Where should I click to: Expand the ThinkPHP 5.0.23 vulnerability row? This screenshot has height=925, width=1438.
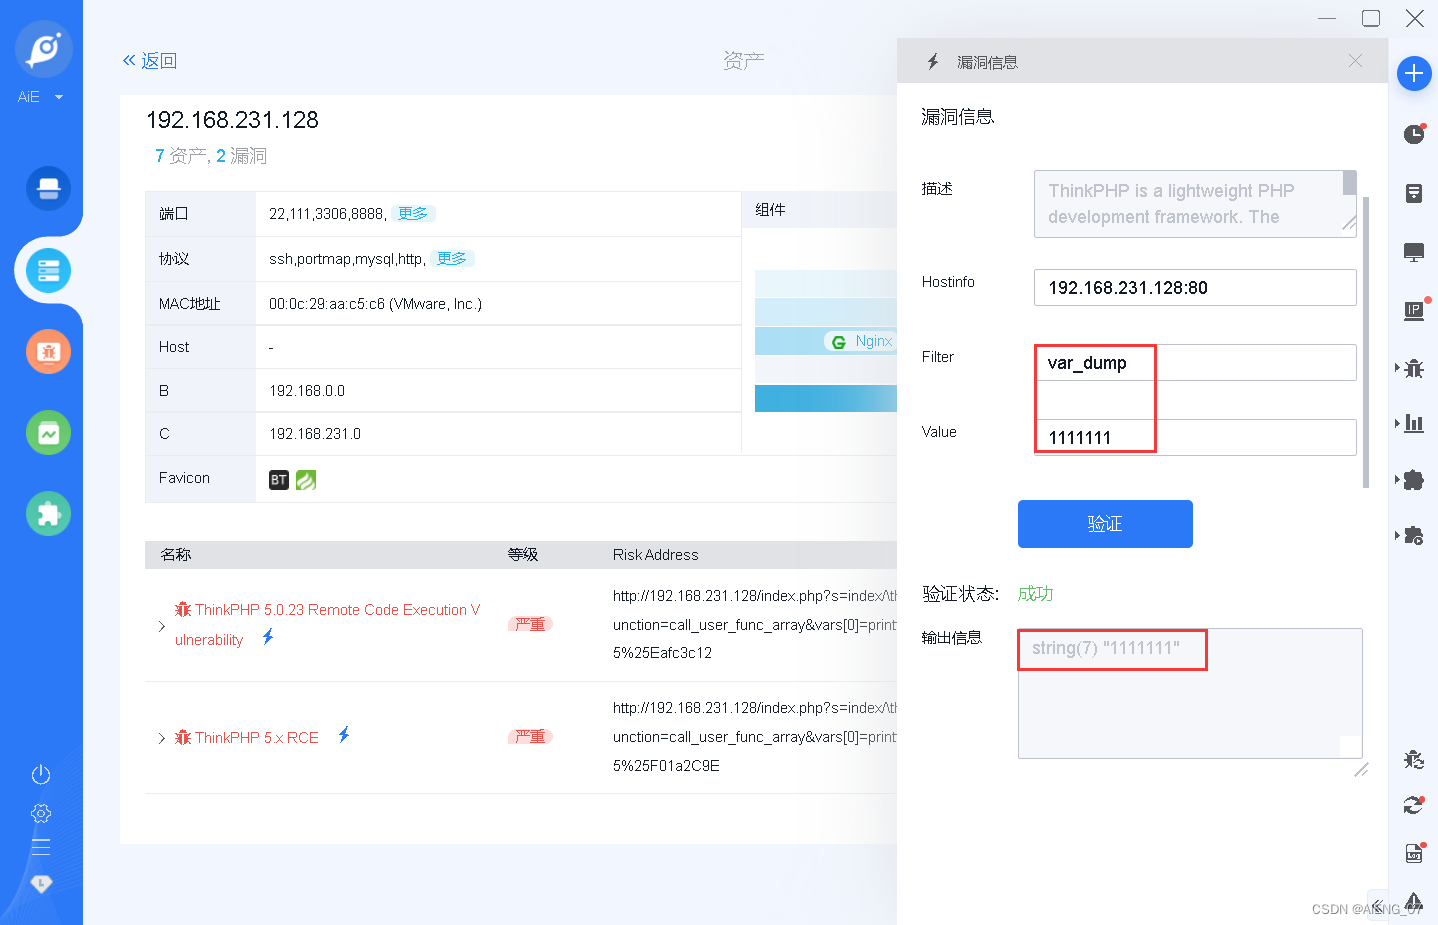click(x=162, y=626)
